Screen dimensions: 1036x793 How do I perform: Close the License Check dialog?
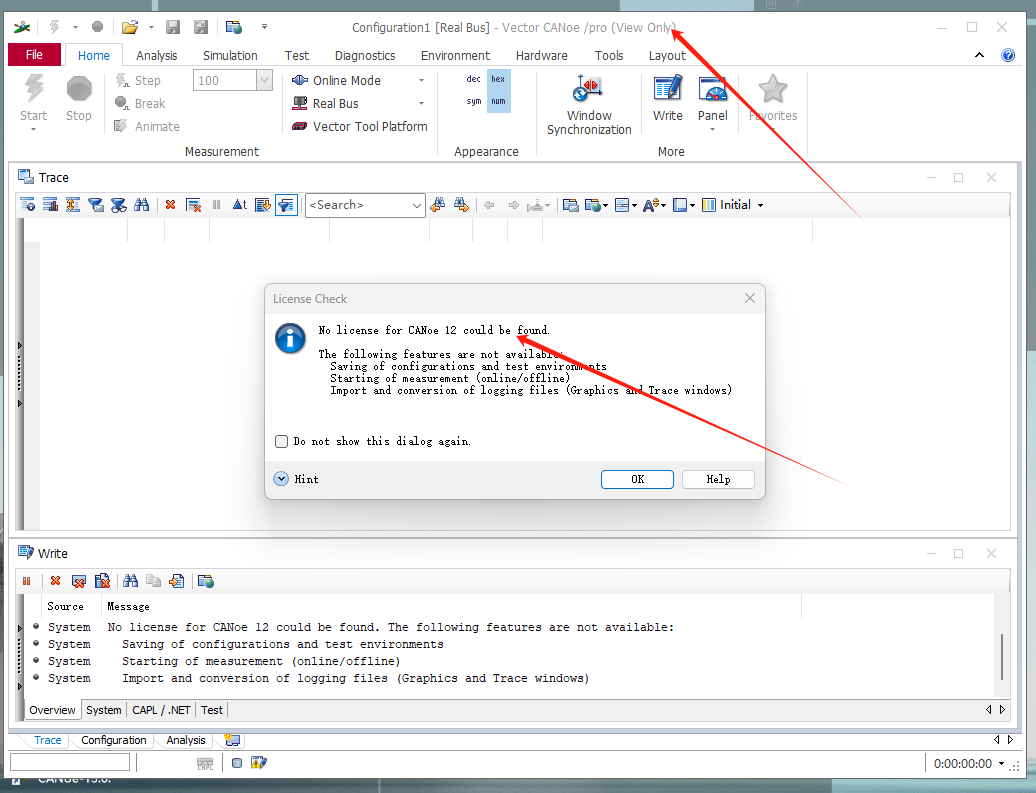pos(749,298)
